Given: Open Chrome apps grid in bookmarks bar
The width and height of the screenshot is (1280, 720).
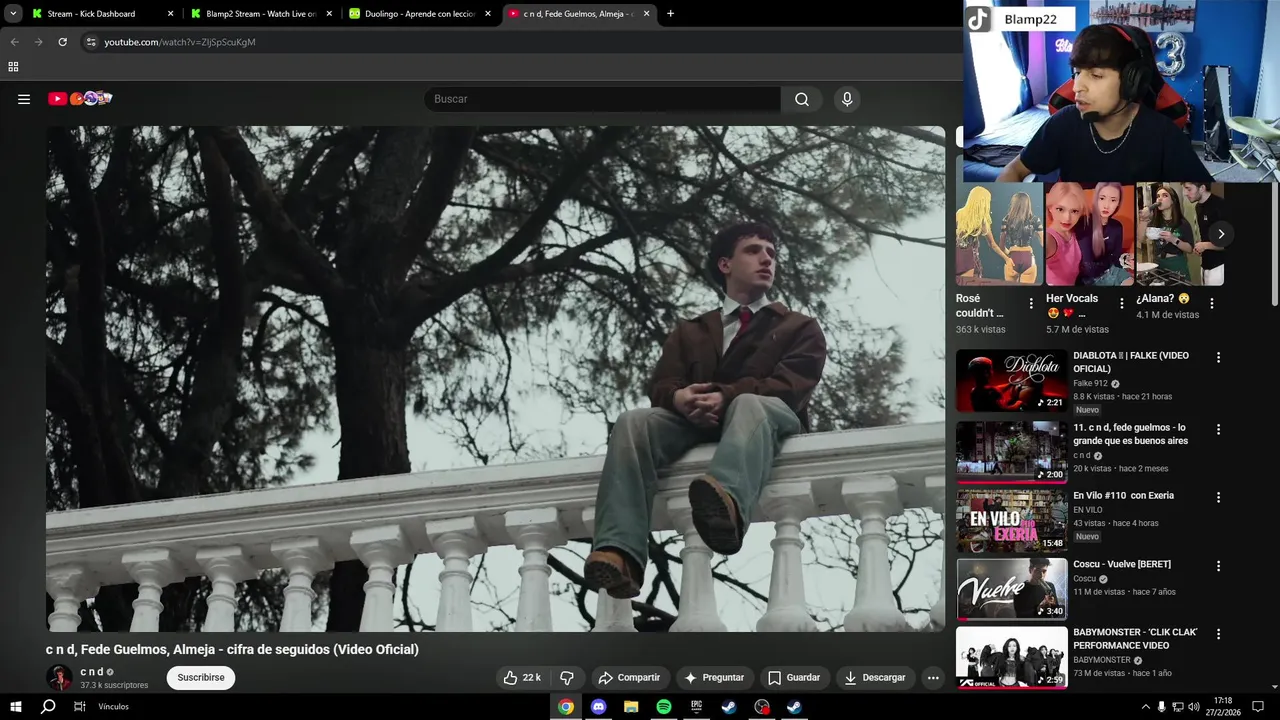Looking at the screenshot, I should (x=13, y=67).
